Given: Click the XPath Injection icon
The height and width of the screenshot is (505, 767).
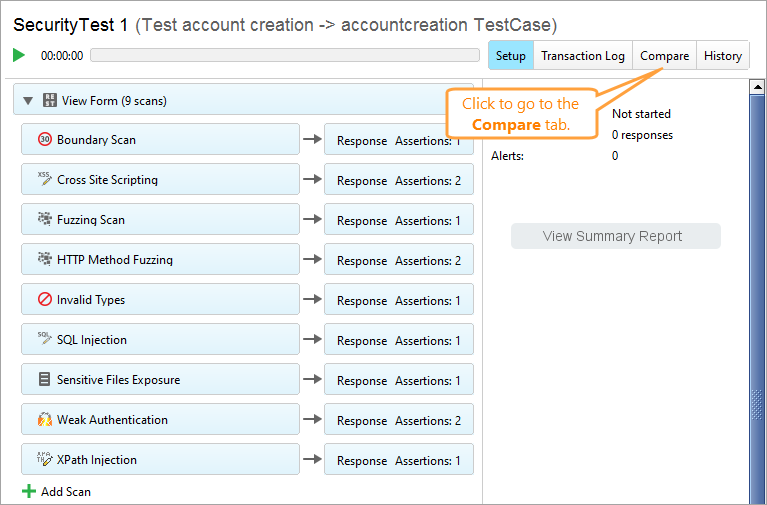Looking at the screenshot, I should pos(45,459).
